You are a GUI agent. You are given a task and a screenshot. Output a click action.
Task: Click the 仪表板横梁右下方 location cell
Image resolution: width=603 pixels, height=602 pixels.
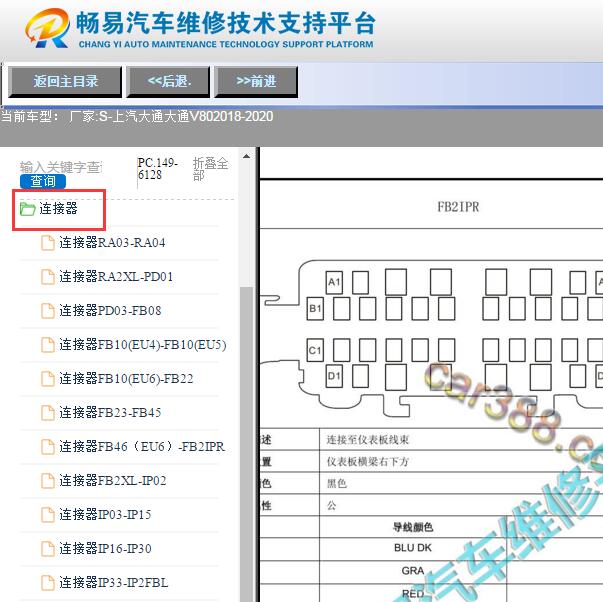[368, 462]
